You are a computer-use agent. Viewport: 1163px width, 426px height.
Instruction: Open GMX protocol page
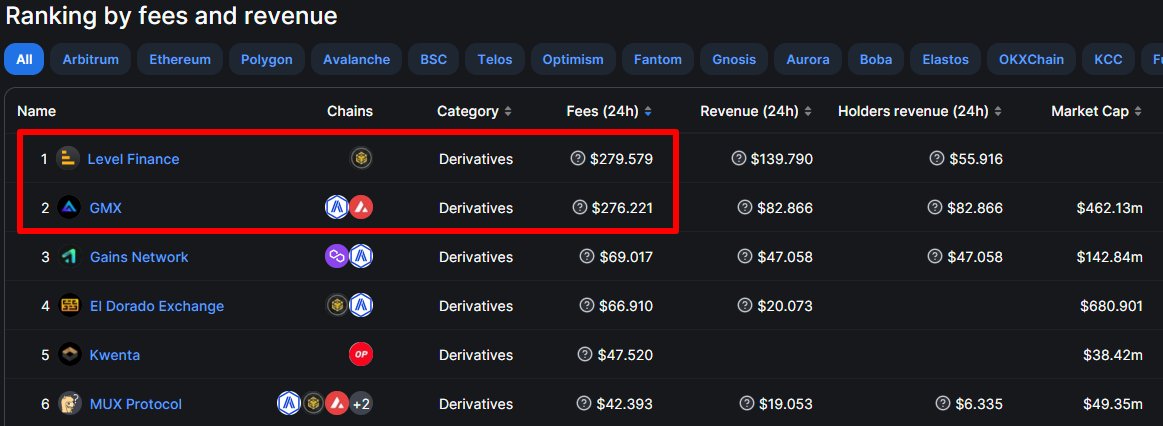[105, 208]
